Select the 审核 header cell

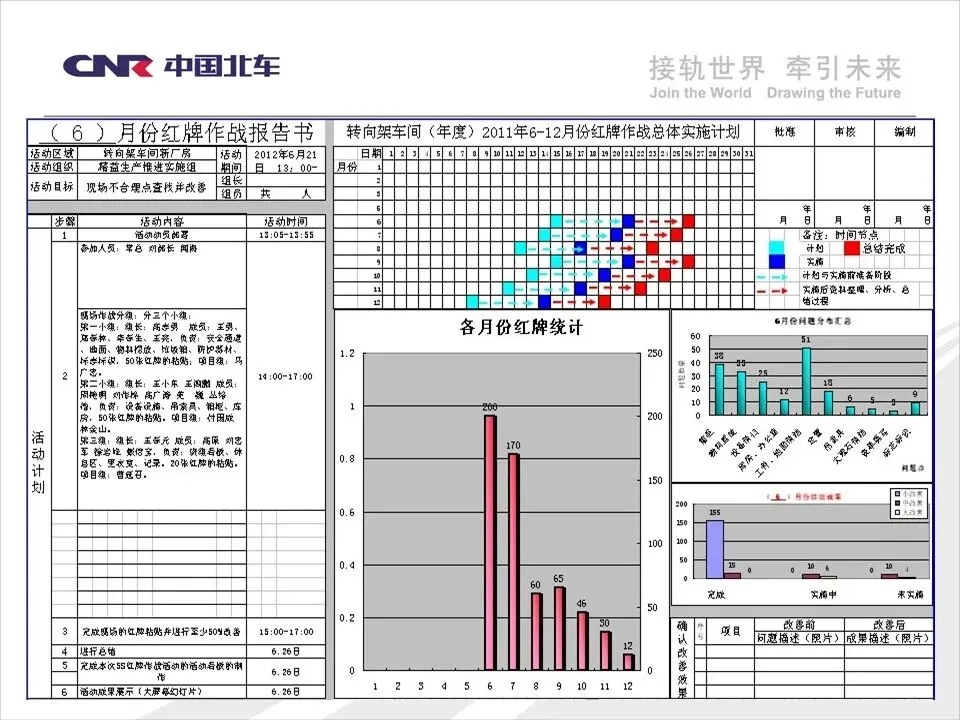pos(844,132)
